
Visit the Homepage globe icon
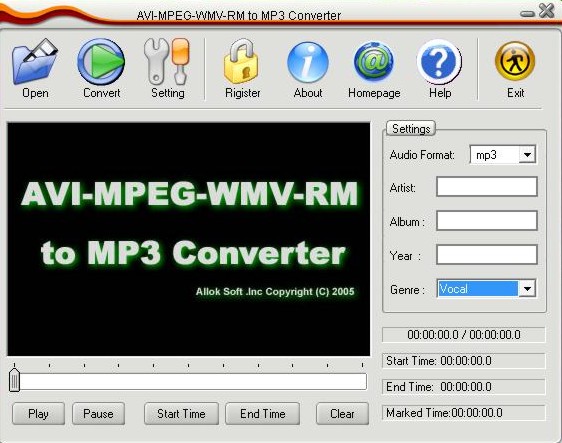(x=374, y=62)
